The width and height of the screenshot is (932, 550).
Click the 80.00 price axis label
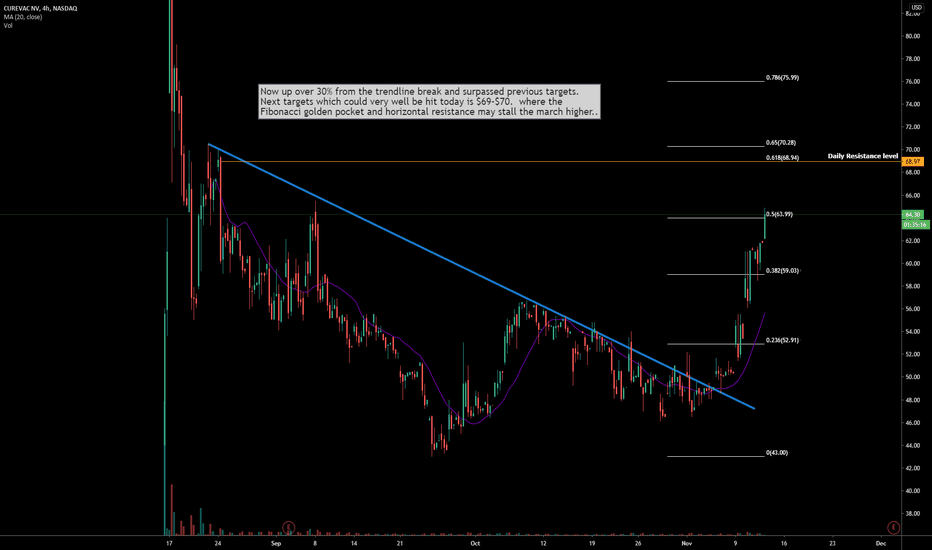[x=912, y=36]
